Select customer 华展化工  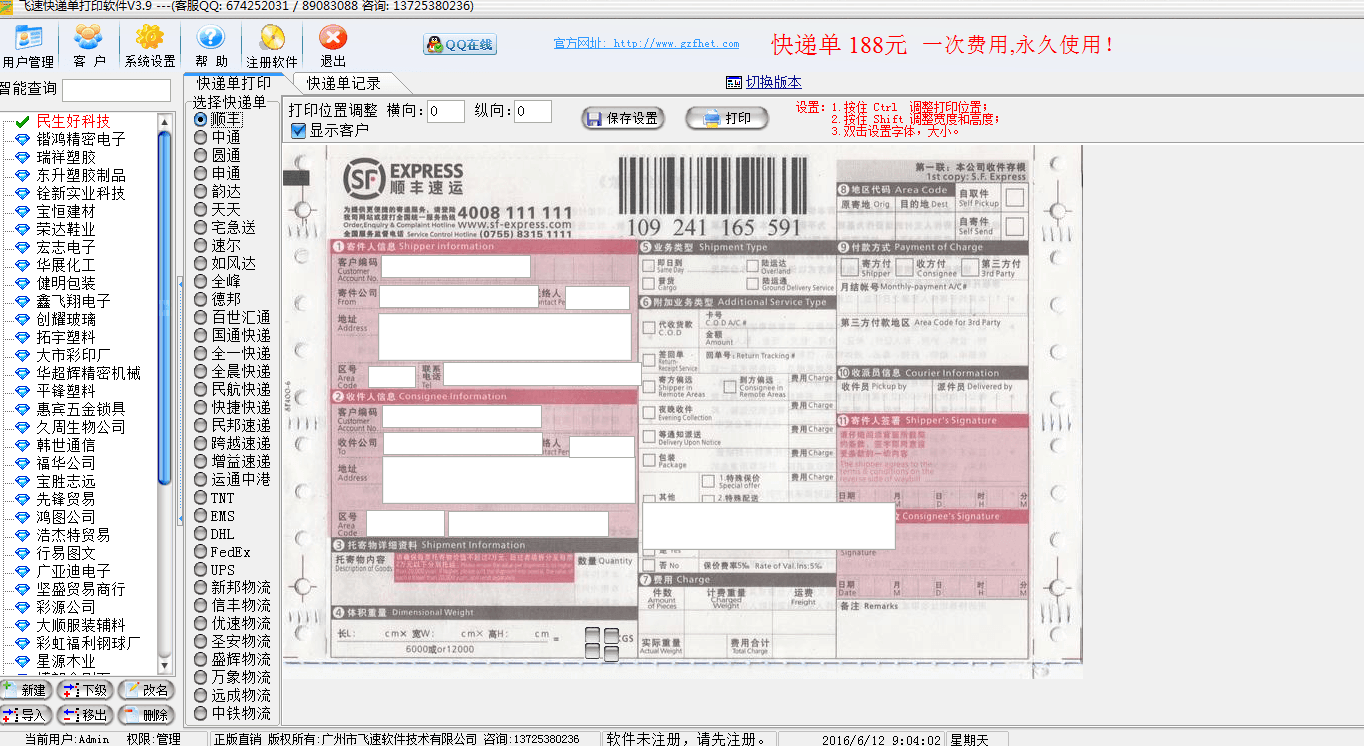pyautogui.click(x=66, y=265)
